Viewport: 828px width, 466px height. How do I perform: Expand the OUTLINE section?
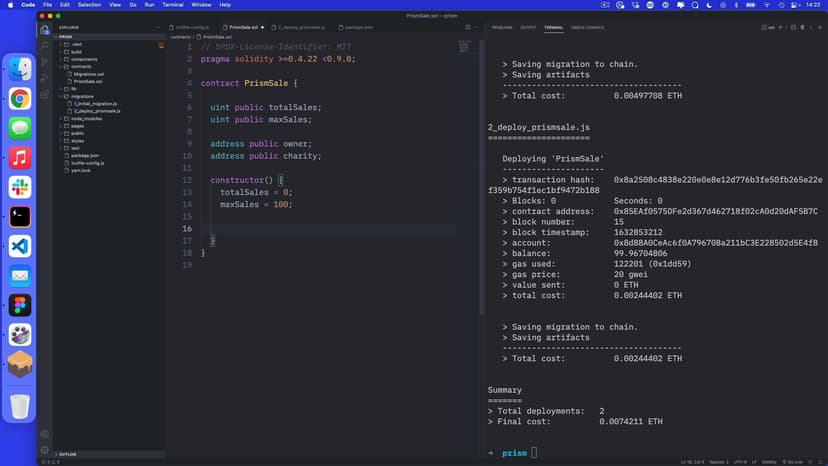point(70,454)
